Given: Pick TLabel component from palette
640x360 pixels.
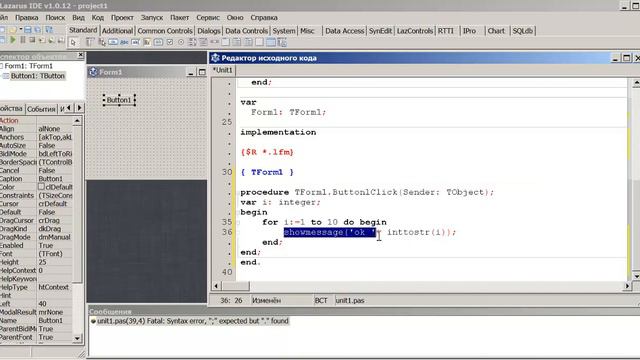Looking at the screenshot, I should coord(124,42).
